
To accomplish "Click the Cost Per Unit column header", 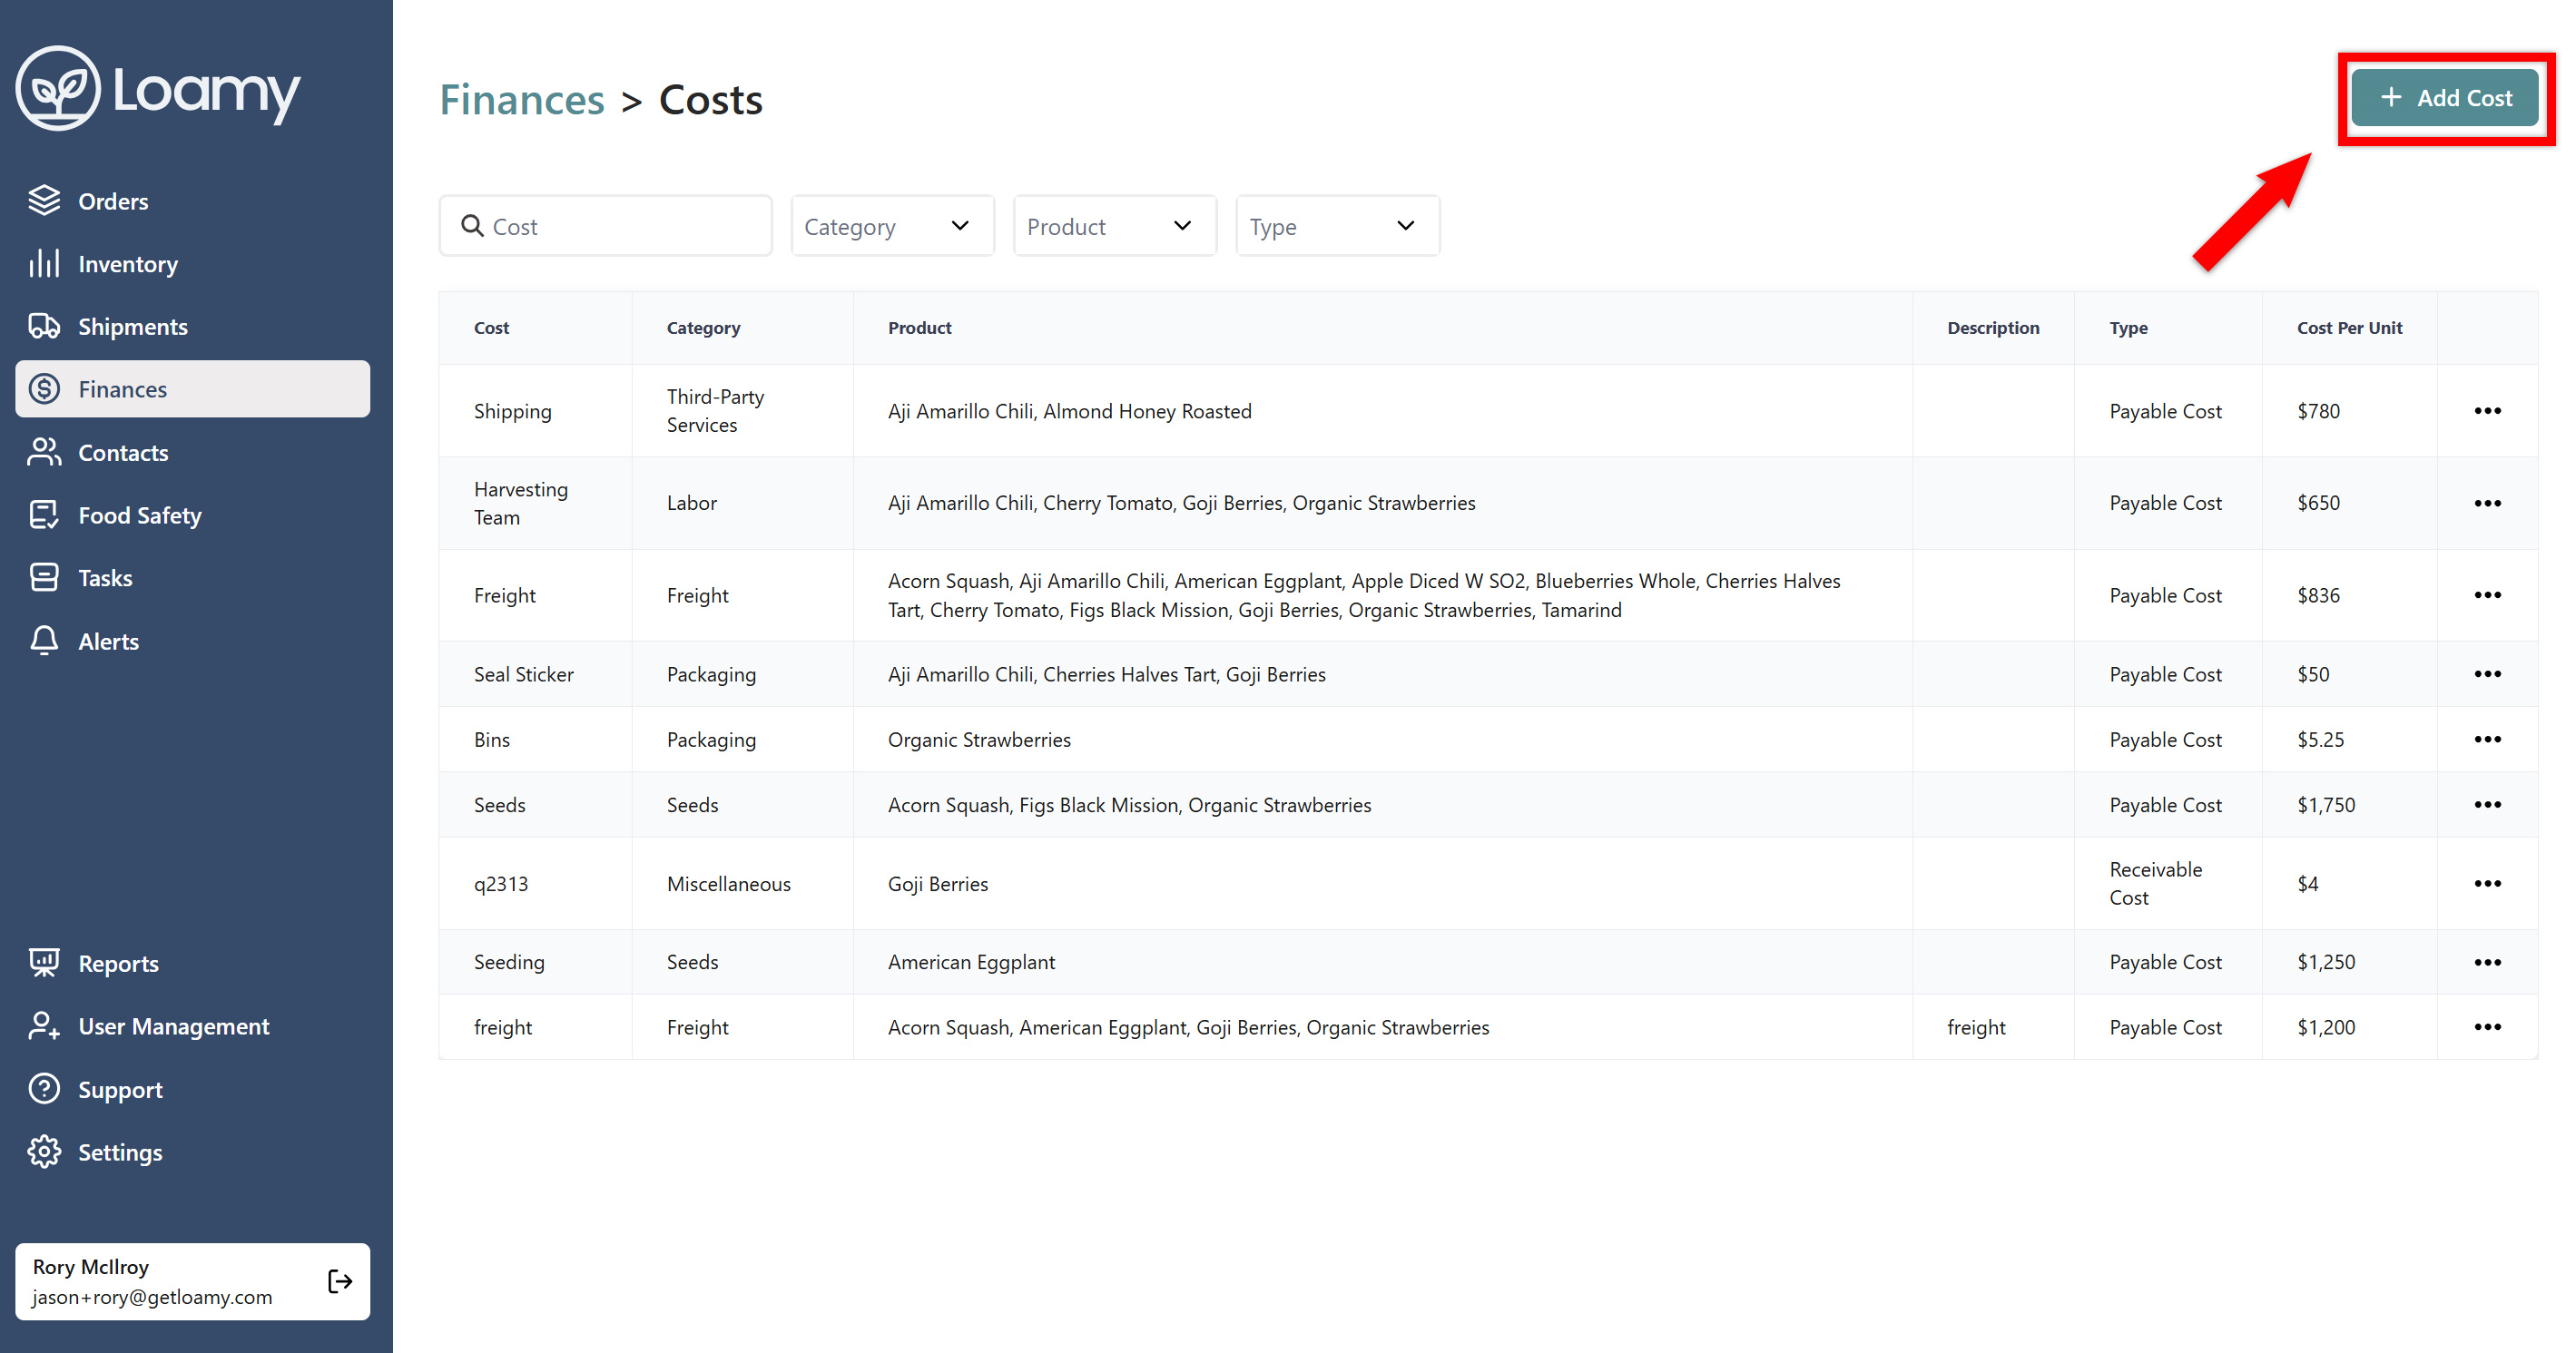I will 2348,328.
